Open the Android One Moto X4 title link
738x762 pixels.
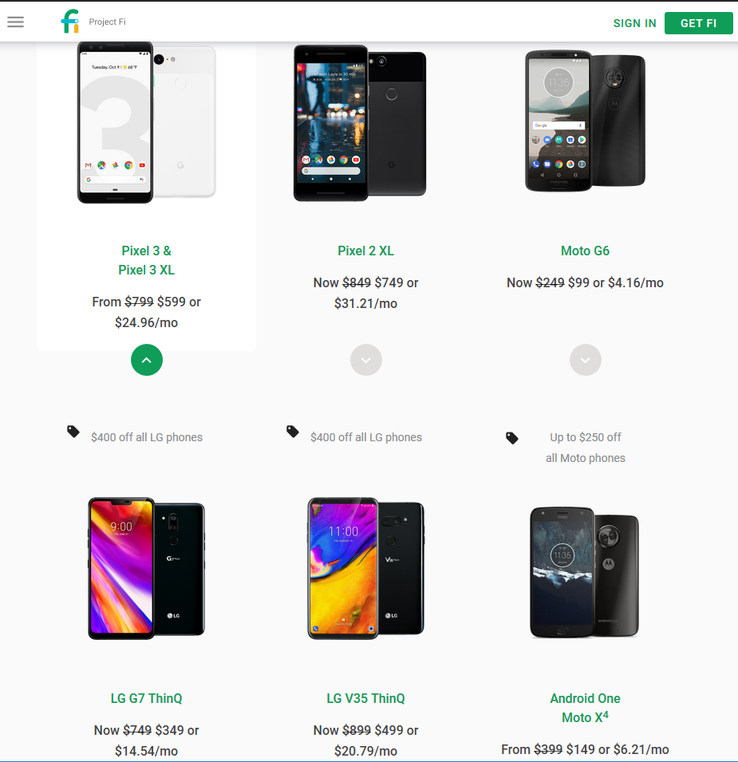(585, 708)
